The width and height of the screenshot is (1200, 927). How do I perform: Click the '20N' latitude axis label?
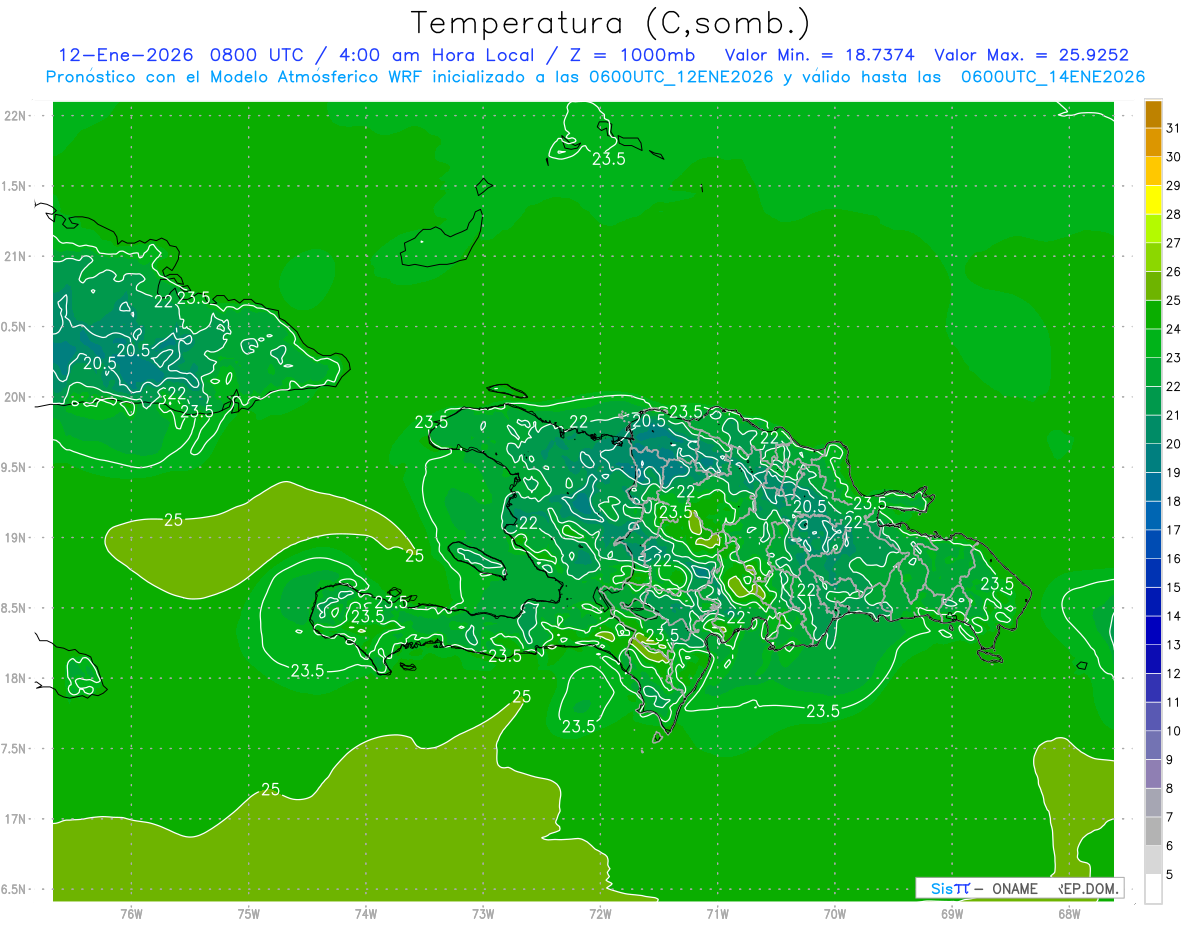[17, 397]
